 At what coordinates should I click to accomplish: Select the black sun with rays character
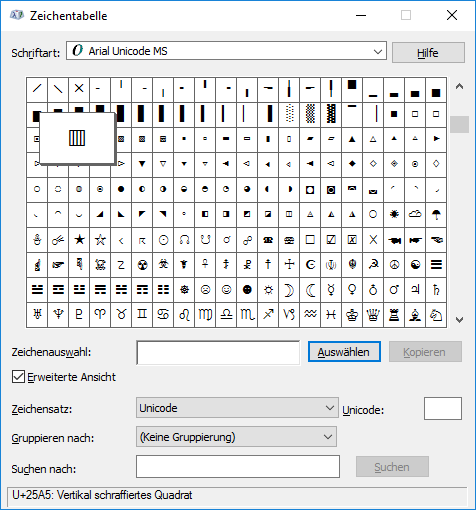pyautogui.click(x=394, y=214)
